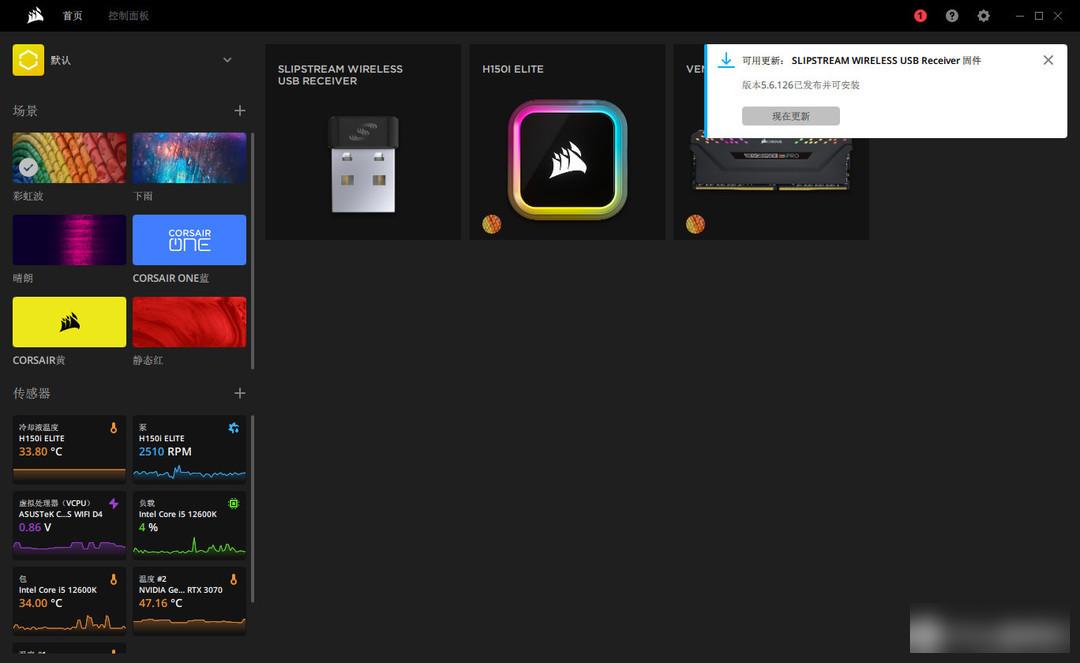Click the 34.00 °C package temperature value
This screenshot has width=1080, height=663.
click(41, 603)
